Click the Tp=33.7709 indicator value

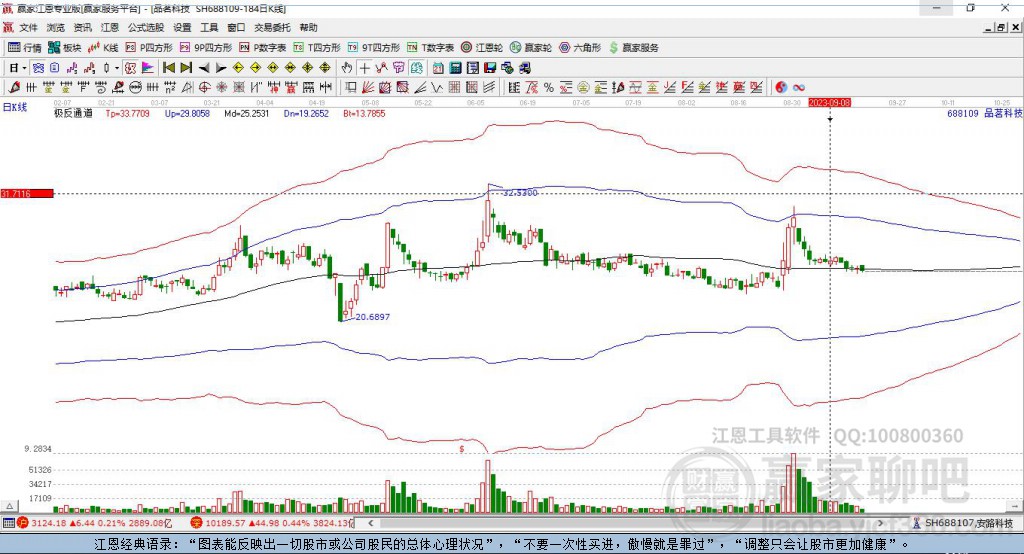(x=127, y=113)
